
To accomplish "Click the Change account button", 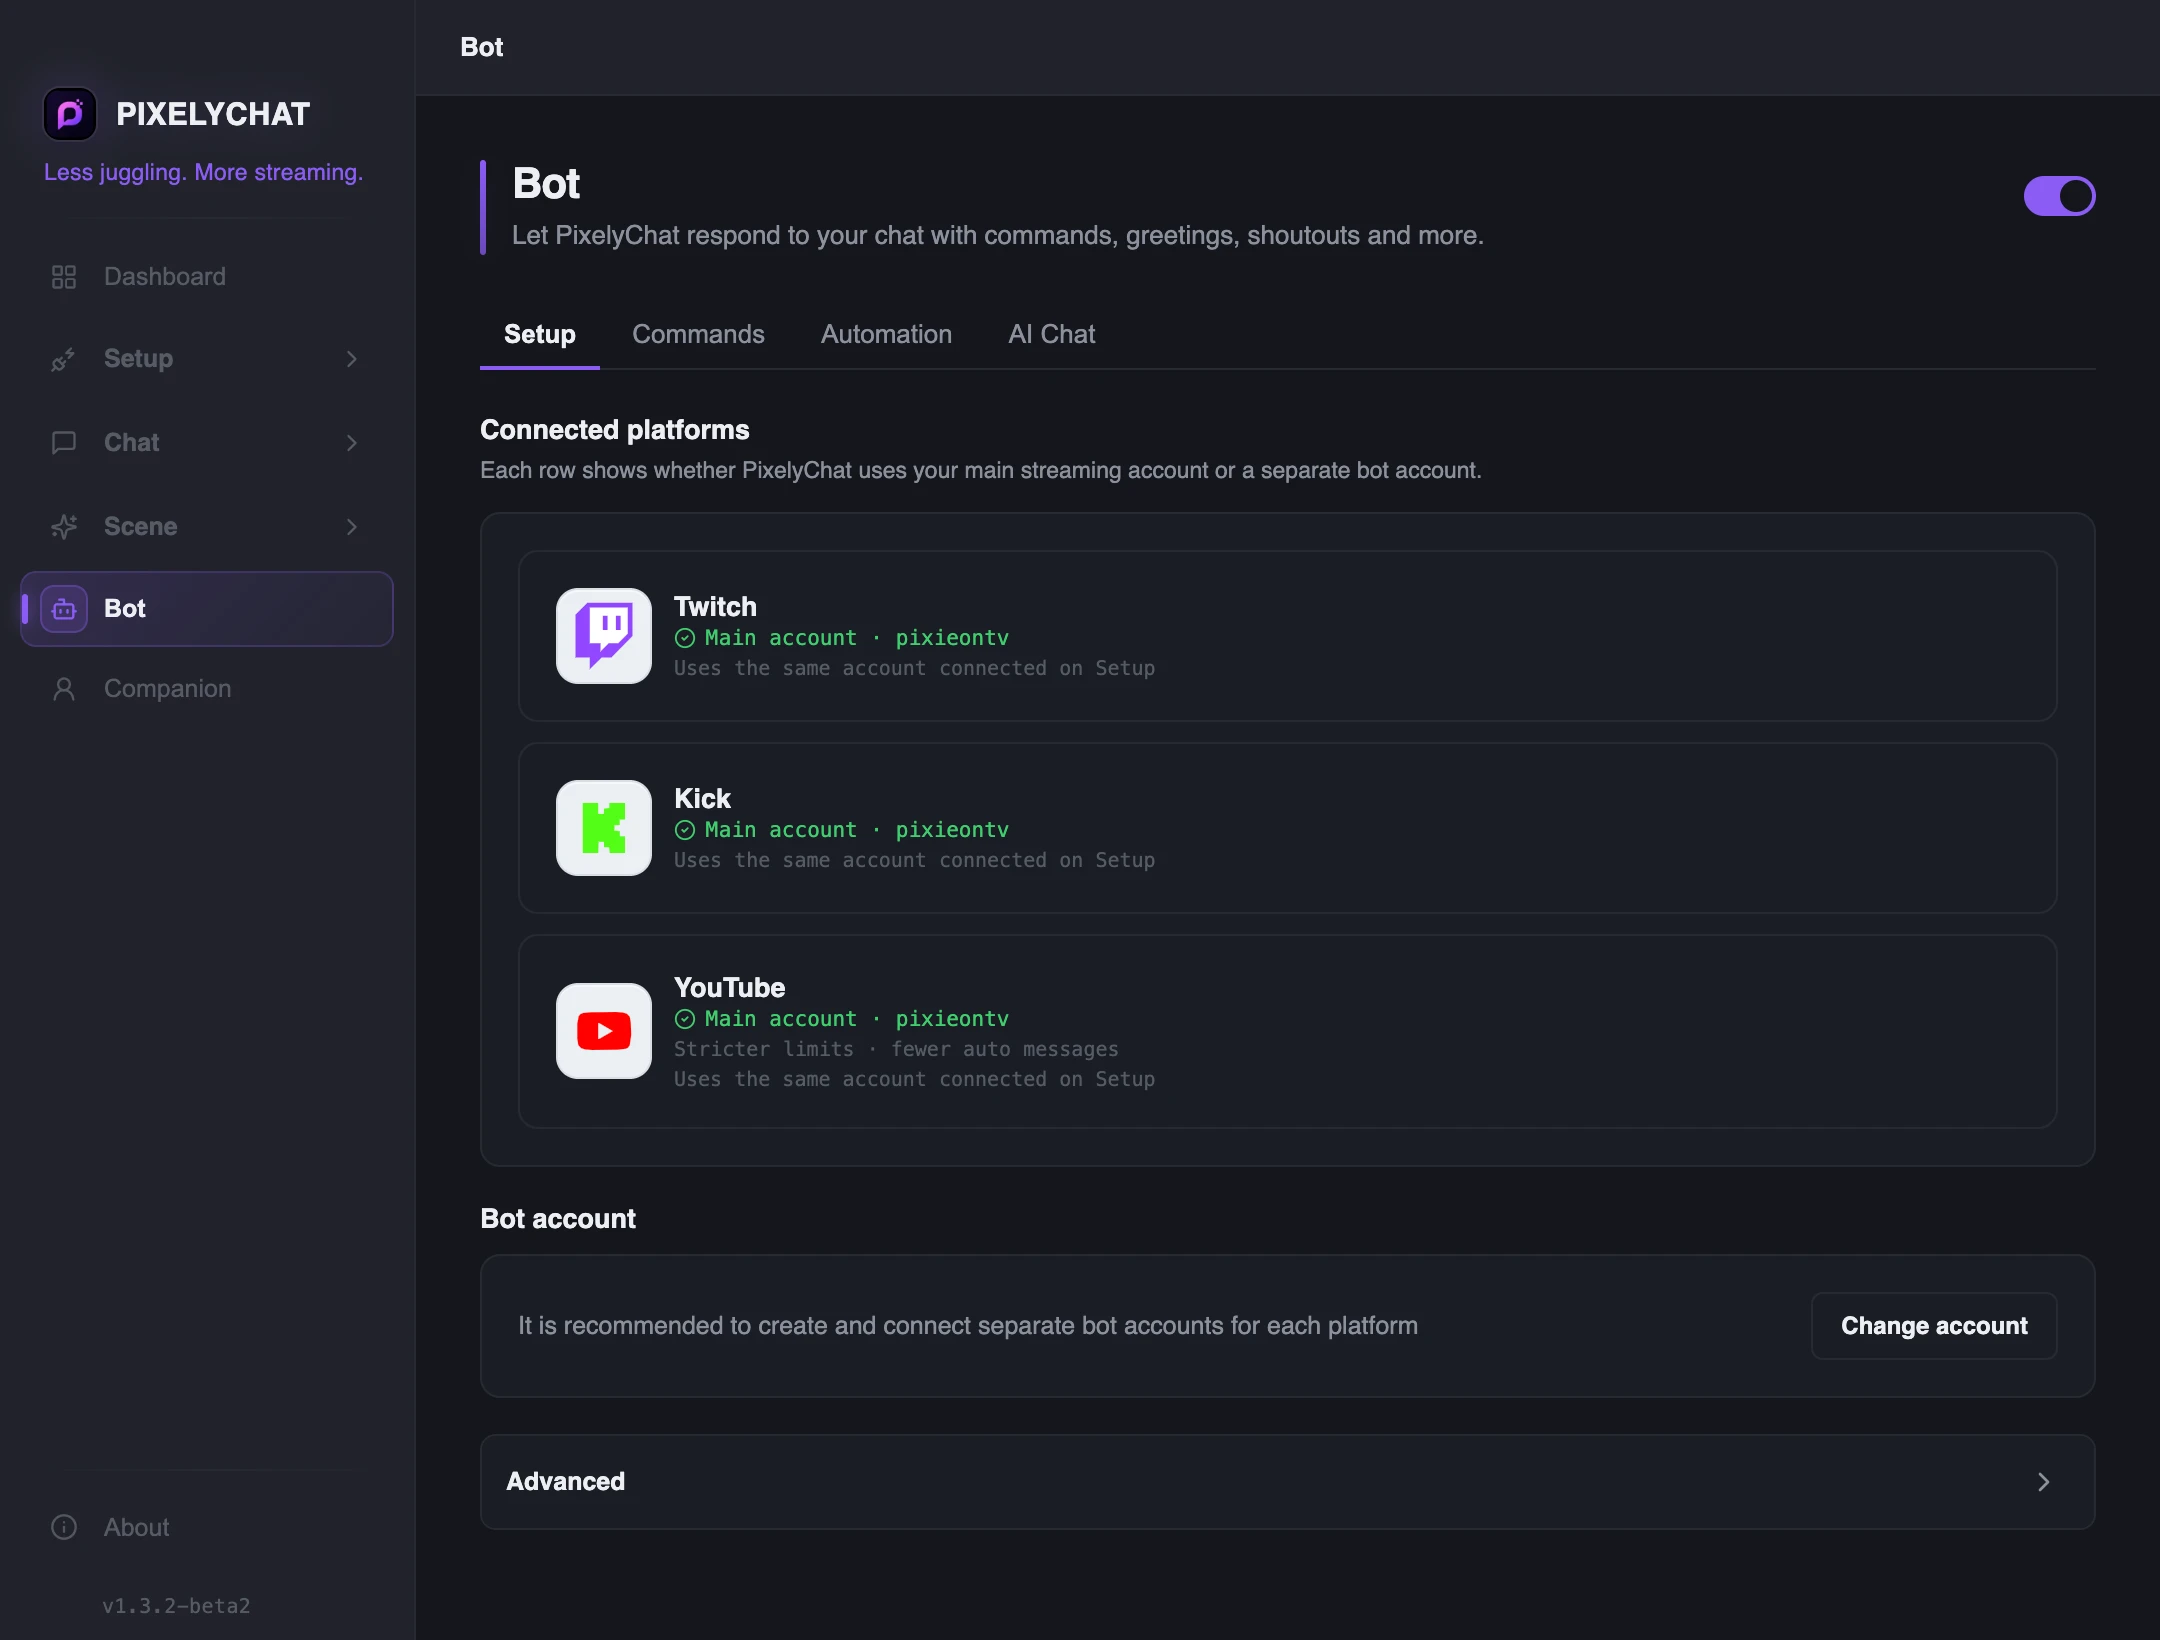I will [1934, 1326].
